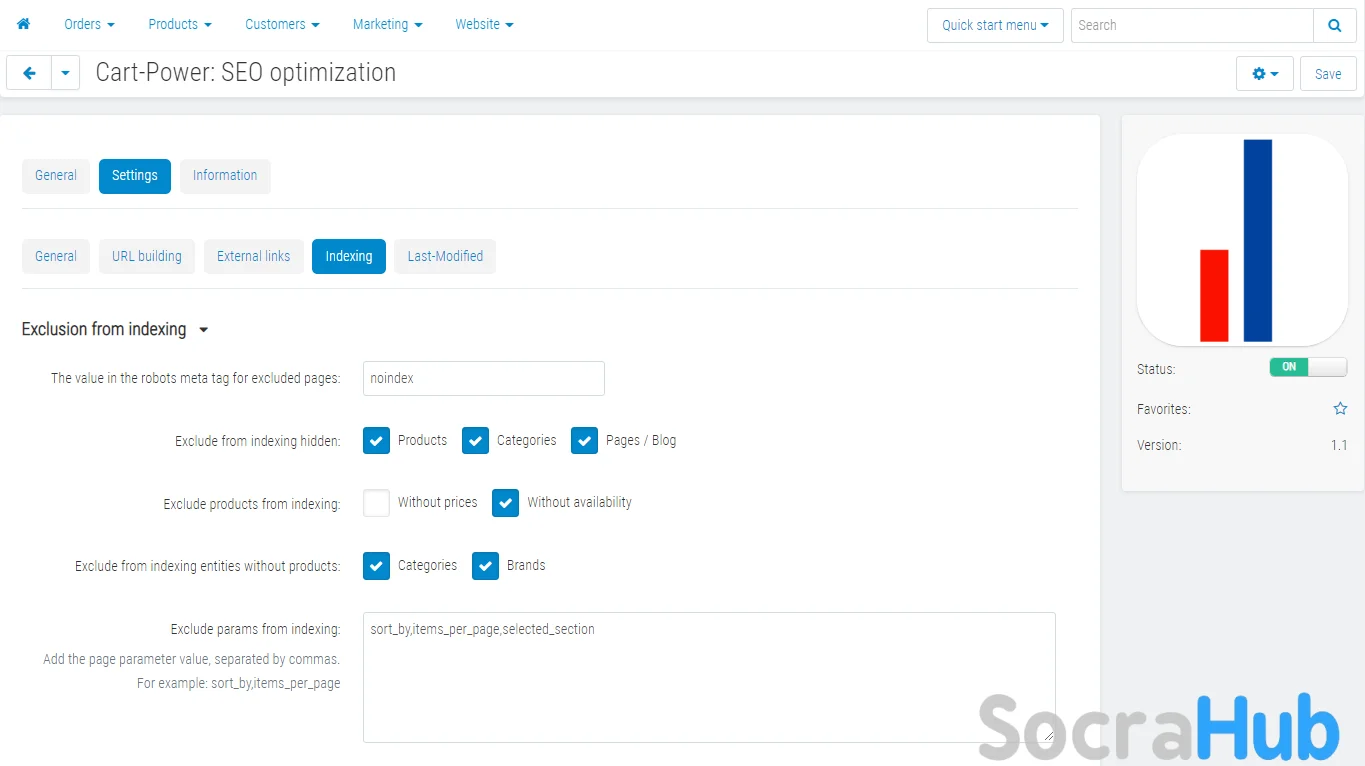Viewport: 1365px width, 766px height.
Task: Click the robots meta tag value field
Action: click(x=483, y=379)
